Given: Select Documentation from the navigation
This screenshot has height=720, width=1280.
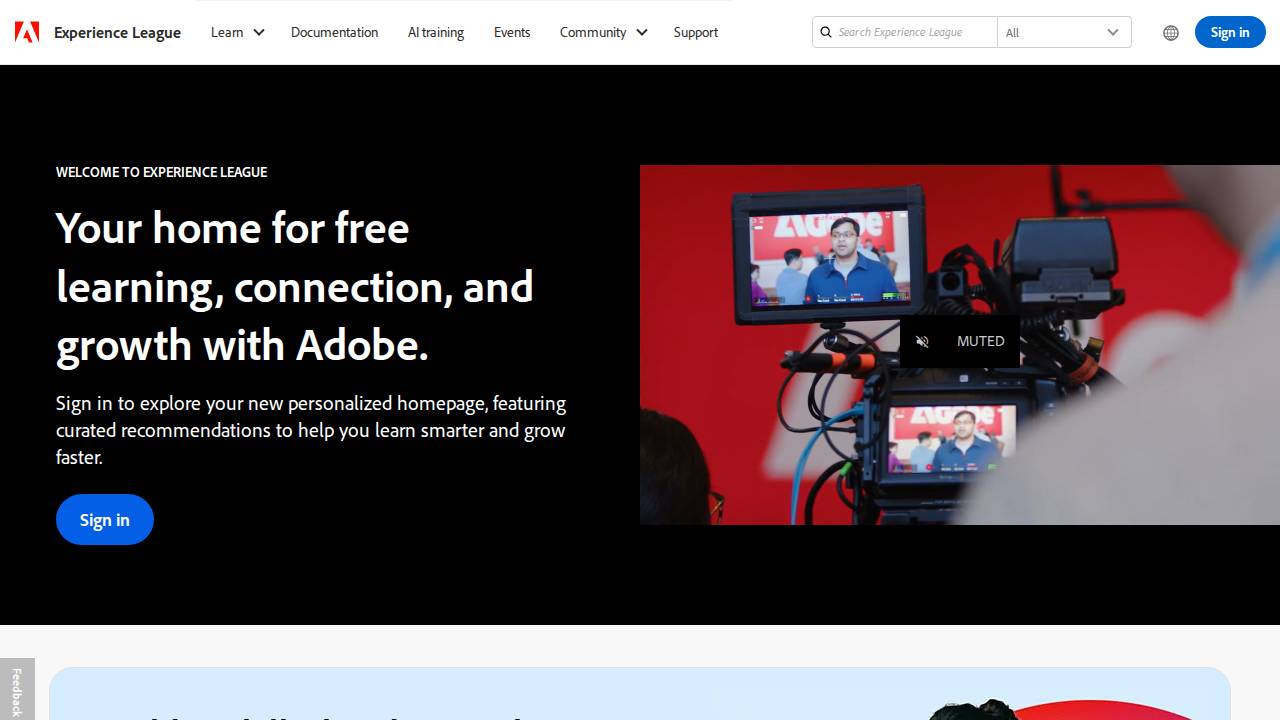Looking at the screenshot, I should (334, 32).
